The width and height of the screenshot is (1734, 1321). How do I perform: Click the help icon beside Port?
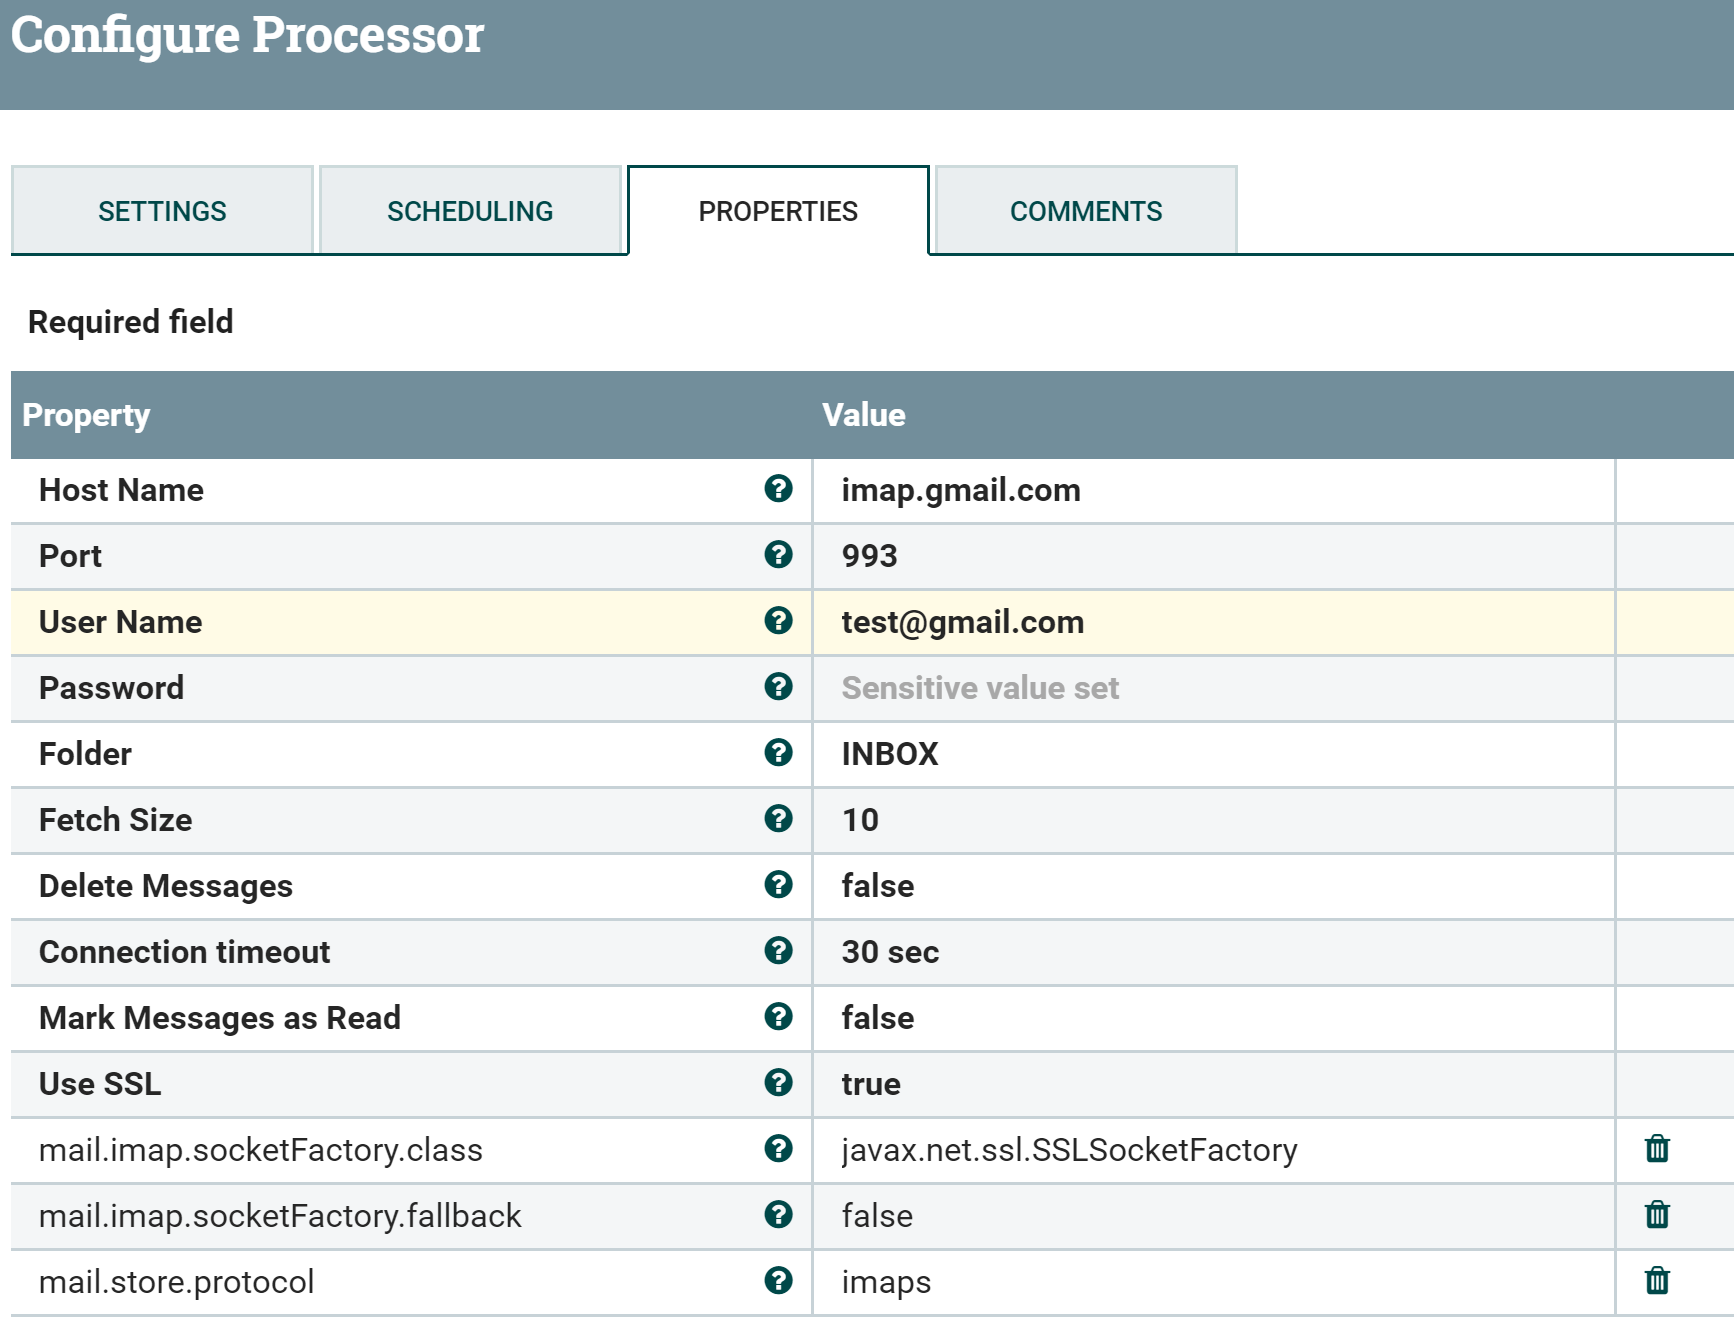tap(778, 555)
